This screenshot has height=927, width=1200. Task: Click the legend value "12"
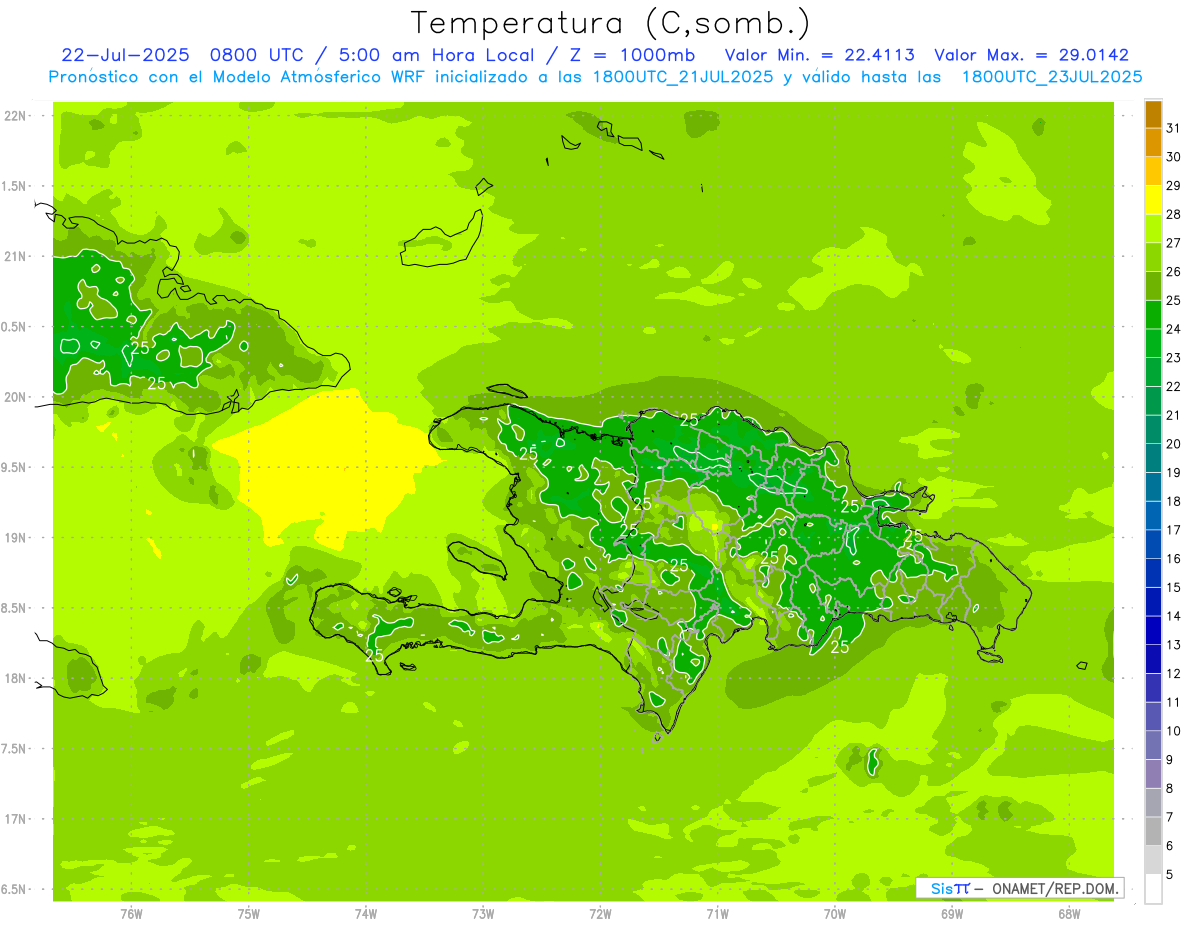(1174, 673)
